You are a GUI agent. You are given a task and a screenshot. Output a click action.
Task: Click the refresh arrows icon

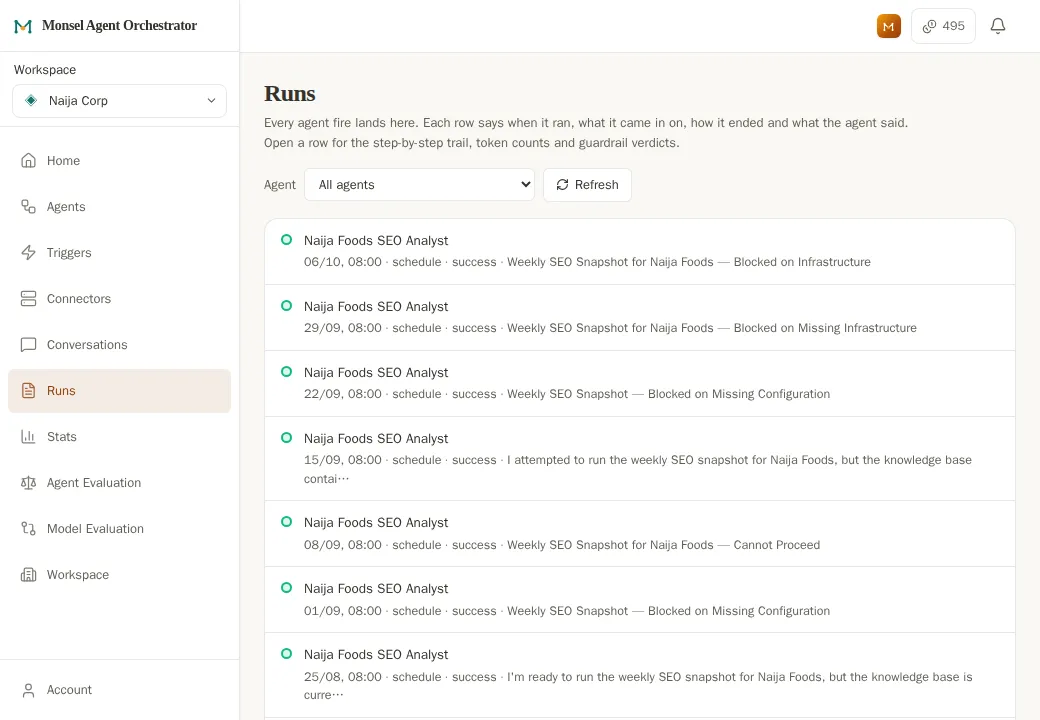coord(562,184)
